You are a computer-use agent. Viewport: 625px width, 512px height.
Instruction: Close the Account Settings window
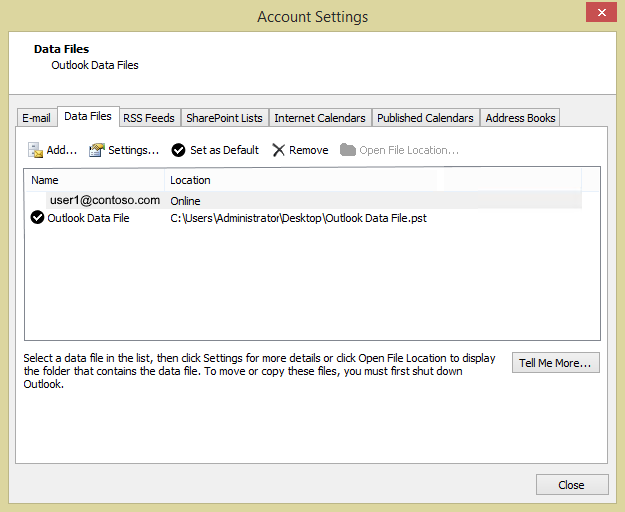[572, 485]
